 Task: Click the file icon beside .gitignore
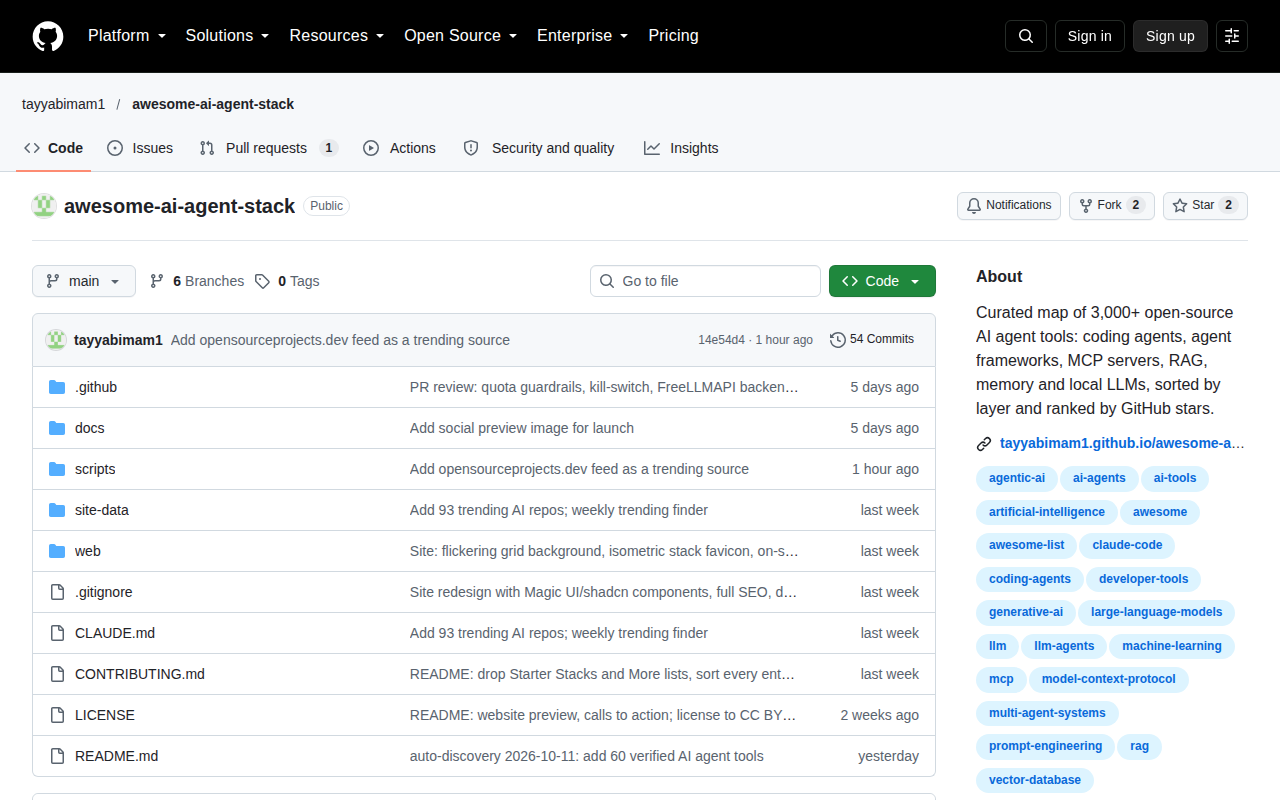coord(57,592)
